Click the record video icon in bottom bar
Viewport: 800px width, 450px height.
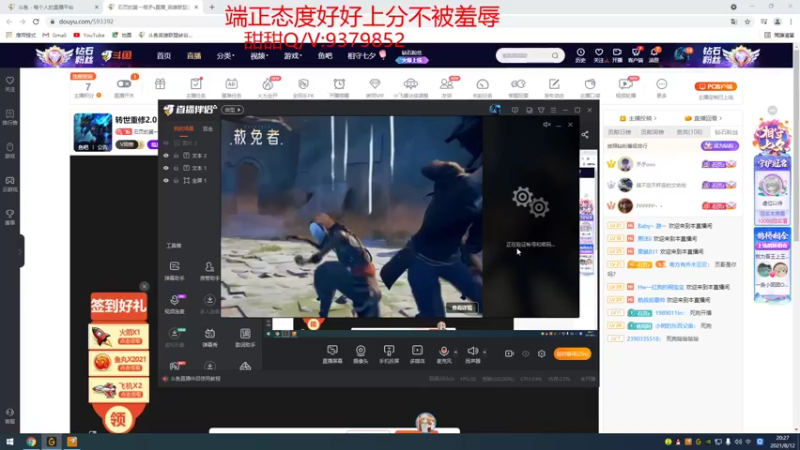pos(509,354)
